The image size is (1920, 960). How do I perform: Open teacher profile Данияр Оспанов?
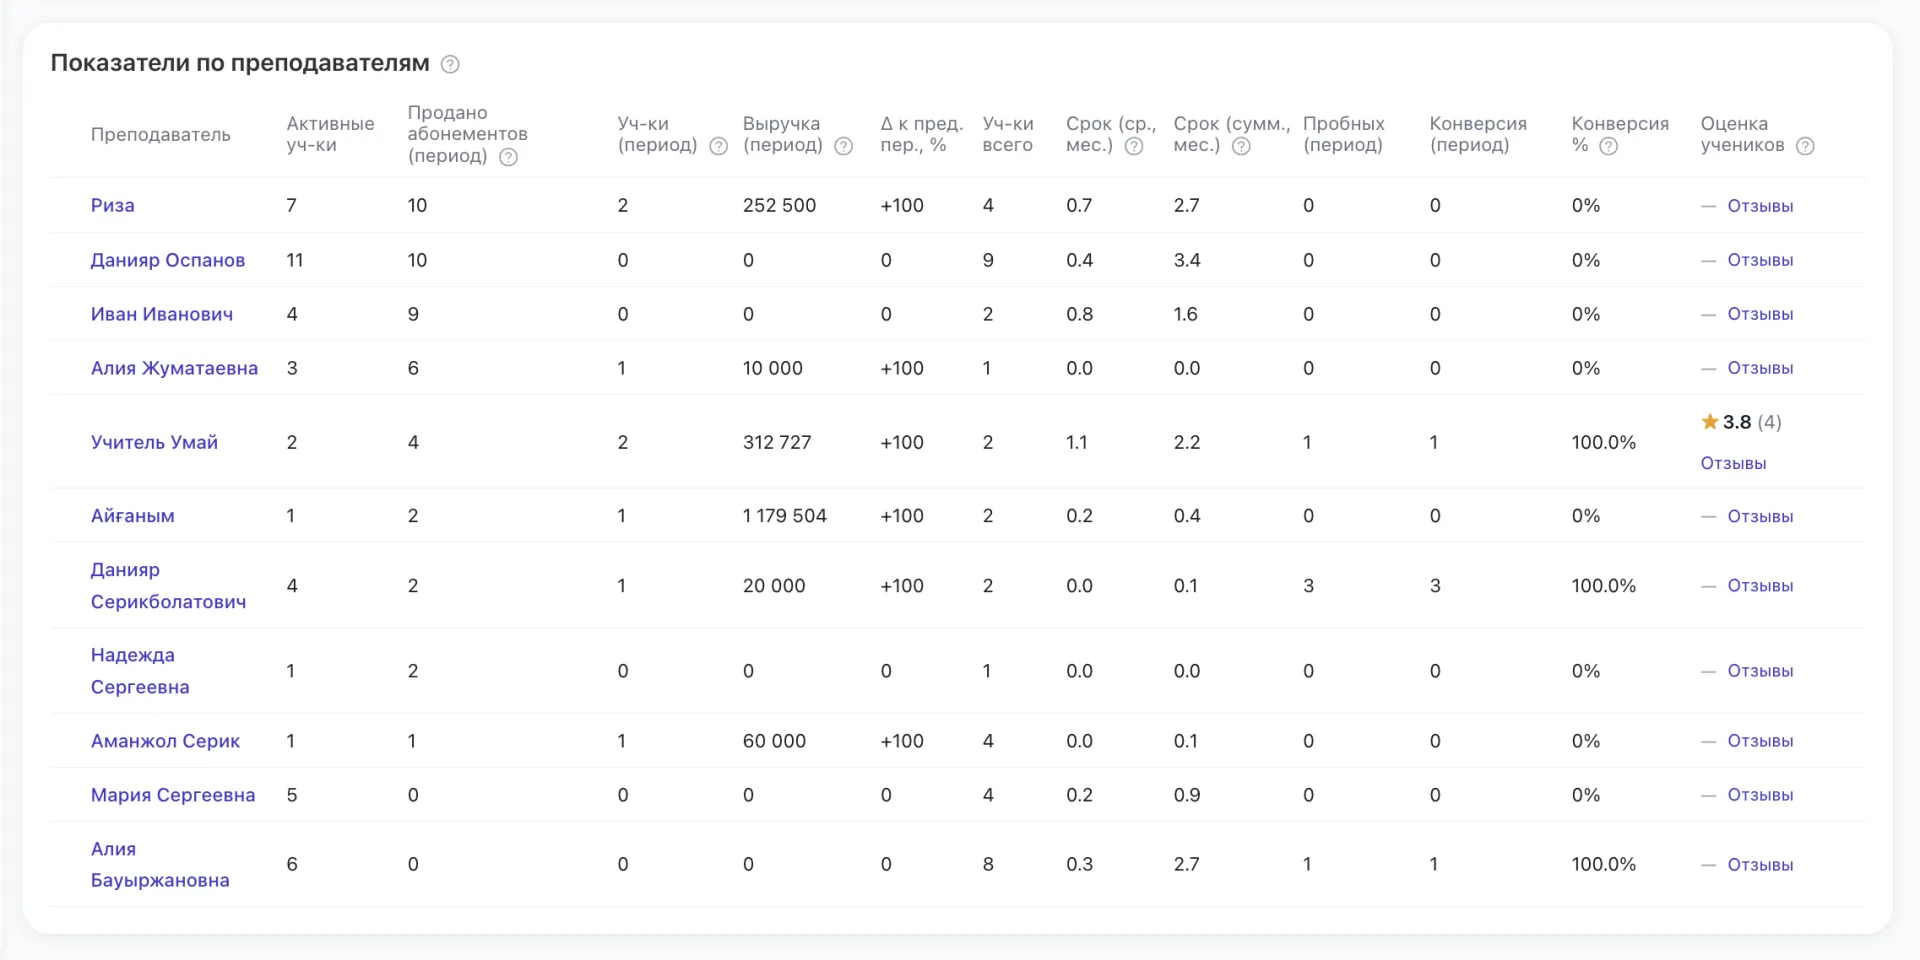click(168, 260)
